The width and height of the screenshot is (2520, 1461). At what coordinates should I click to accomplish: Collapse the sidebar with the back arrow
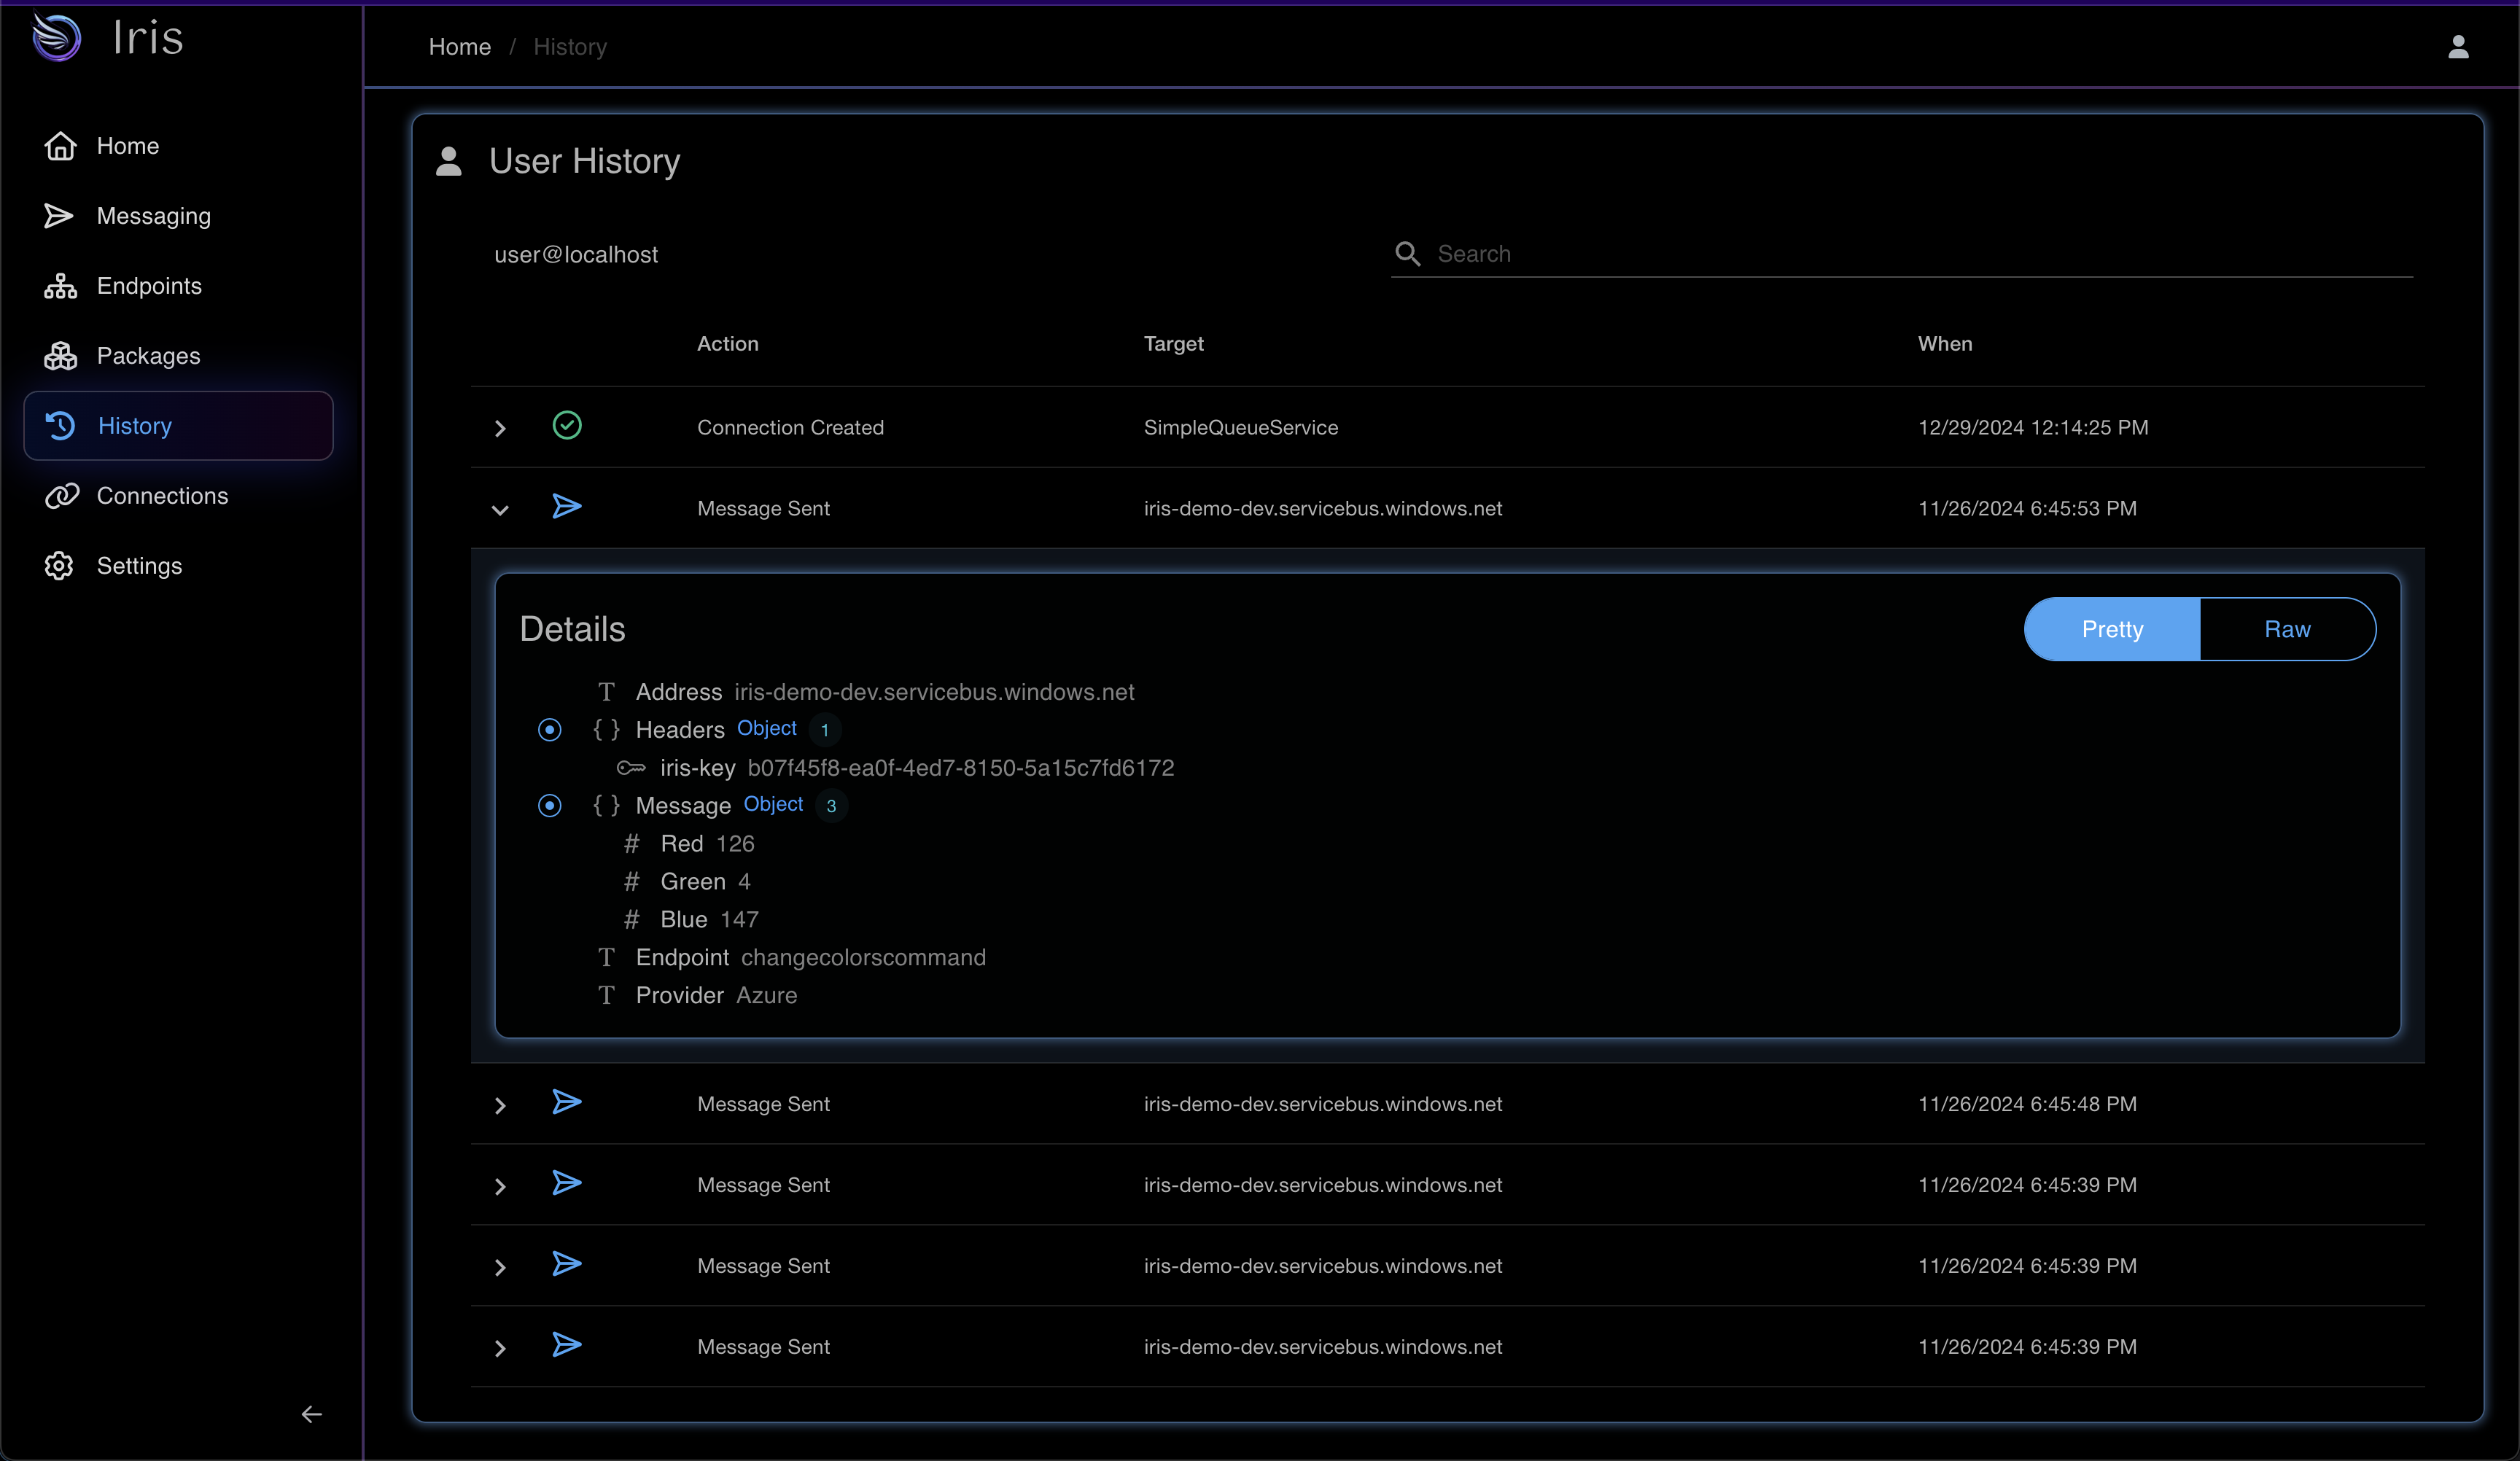[x=311, y=1414]
